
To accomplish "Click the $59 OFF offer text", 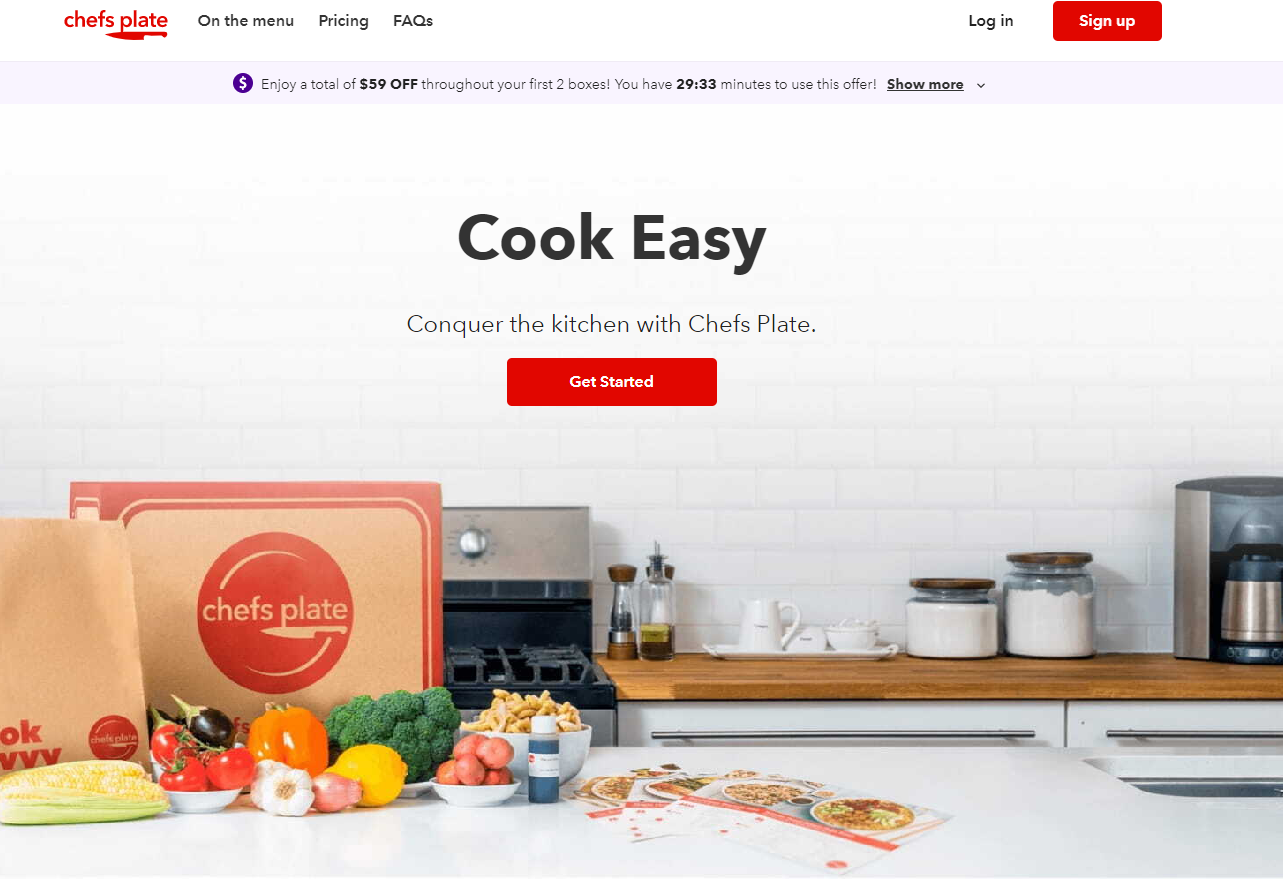I will 389,85.
